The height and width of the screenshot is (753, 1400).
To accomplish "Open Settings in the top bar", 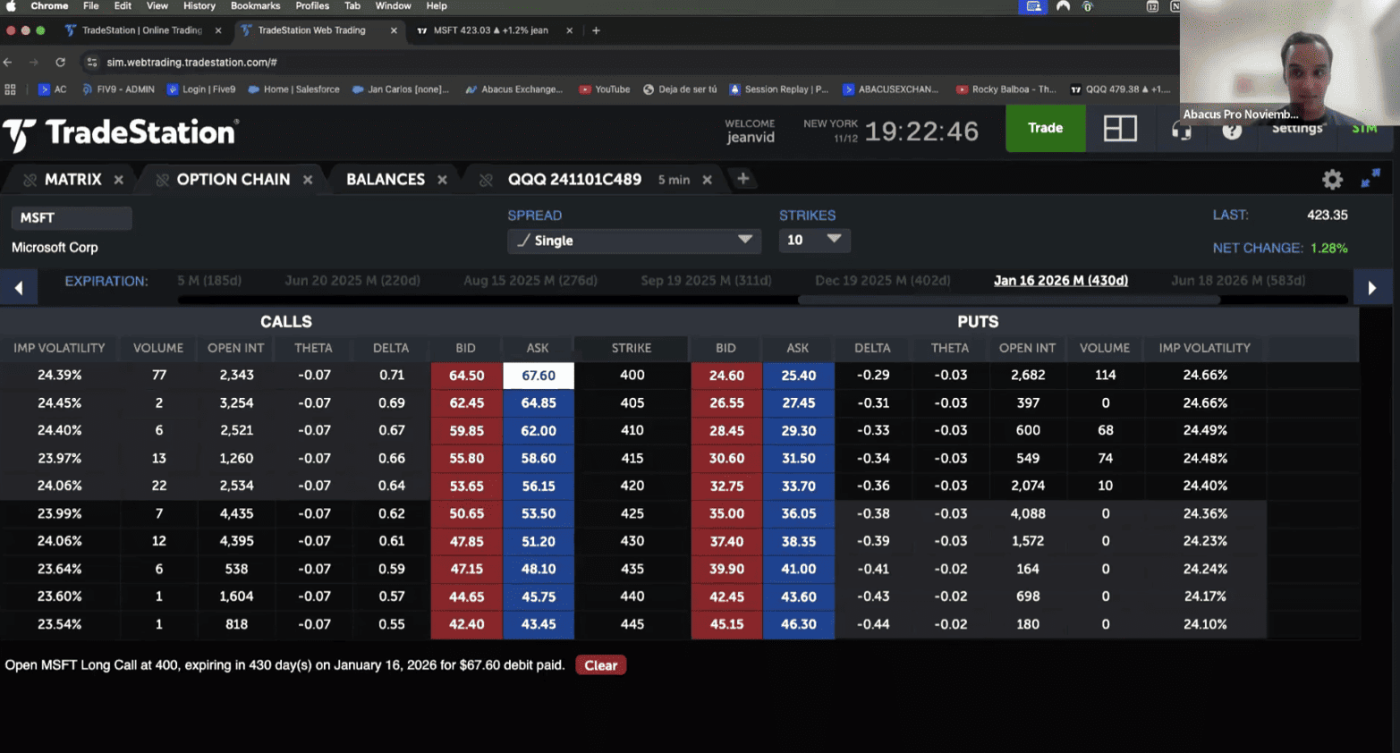I will pyautogui.click(x=1297, y=129).
